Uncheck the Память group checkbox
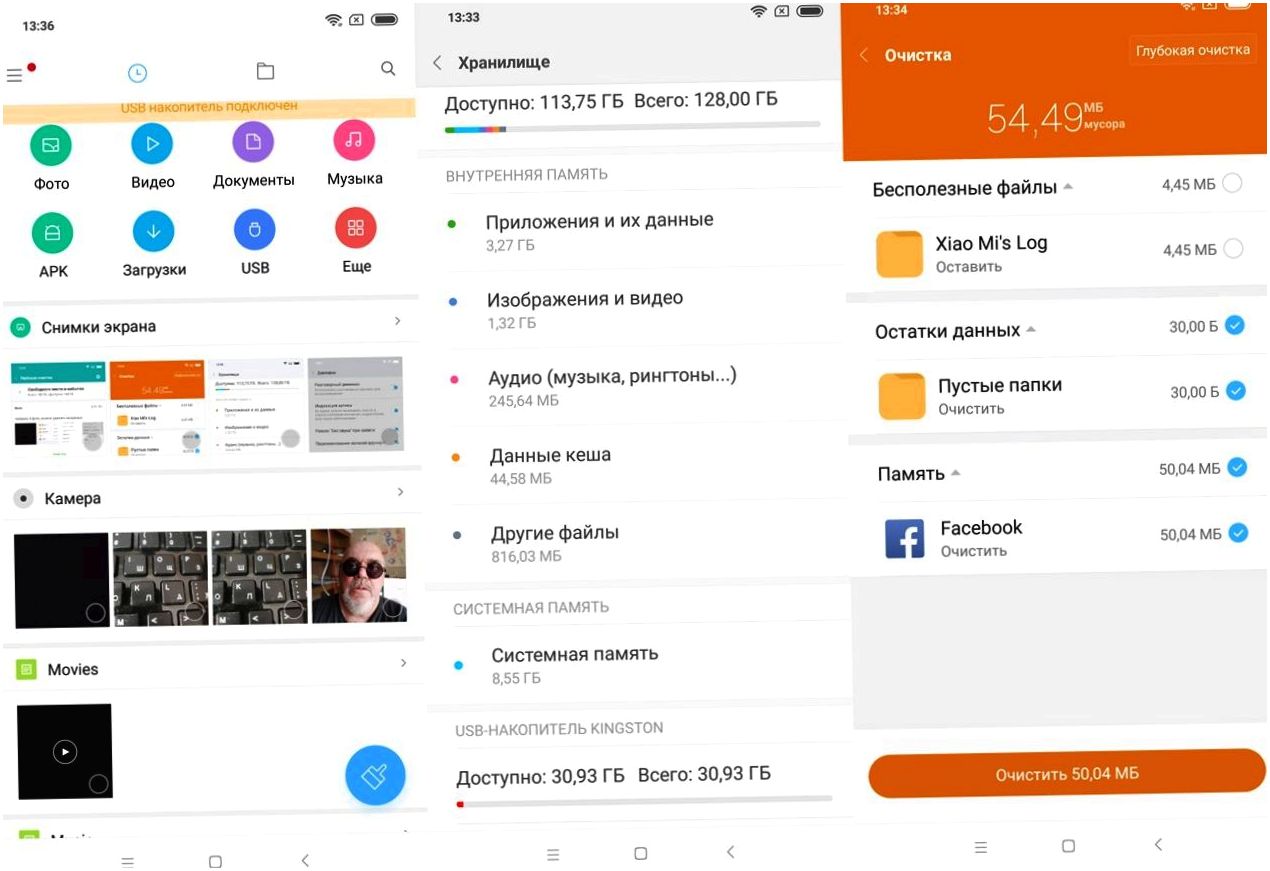1270x871 pixels. coord(1237,467)
